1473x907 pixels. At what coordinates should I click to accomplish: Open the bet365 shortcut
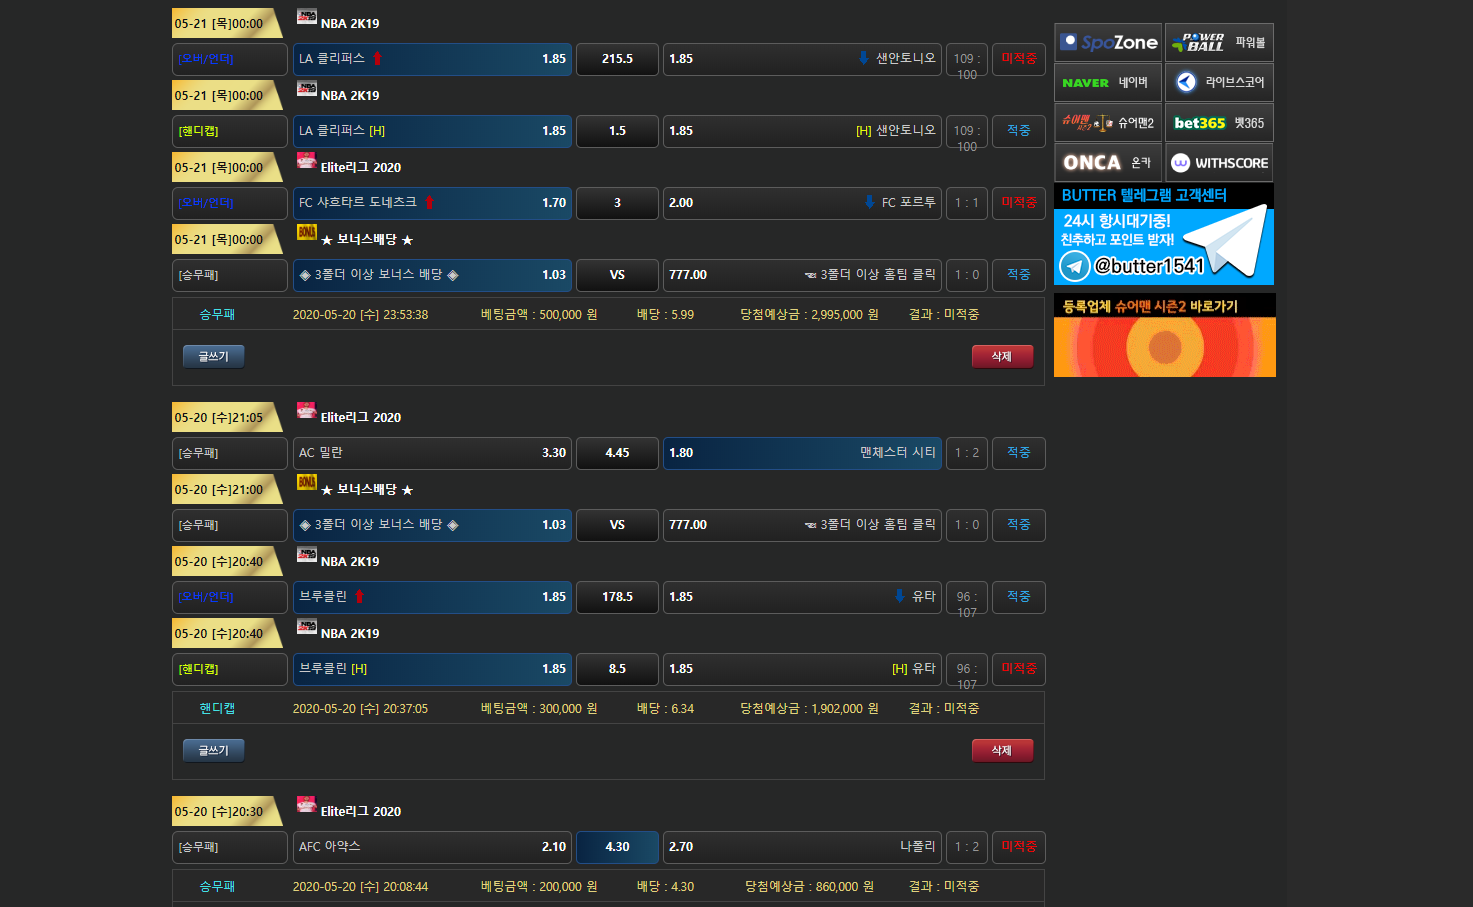click(x=1219, y=123)
